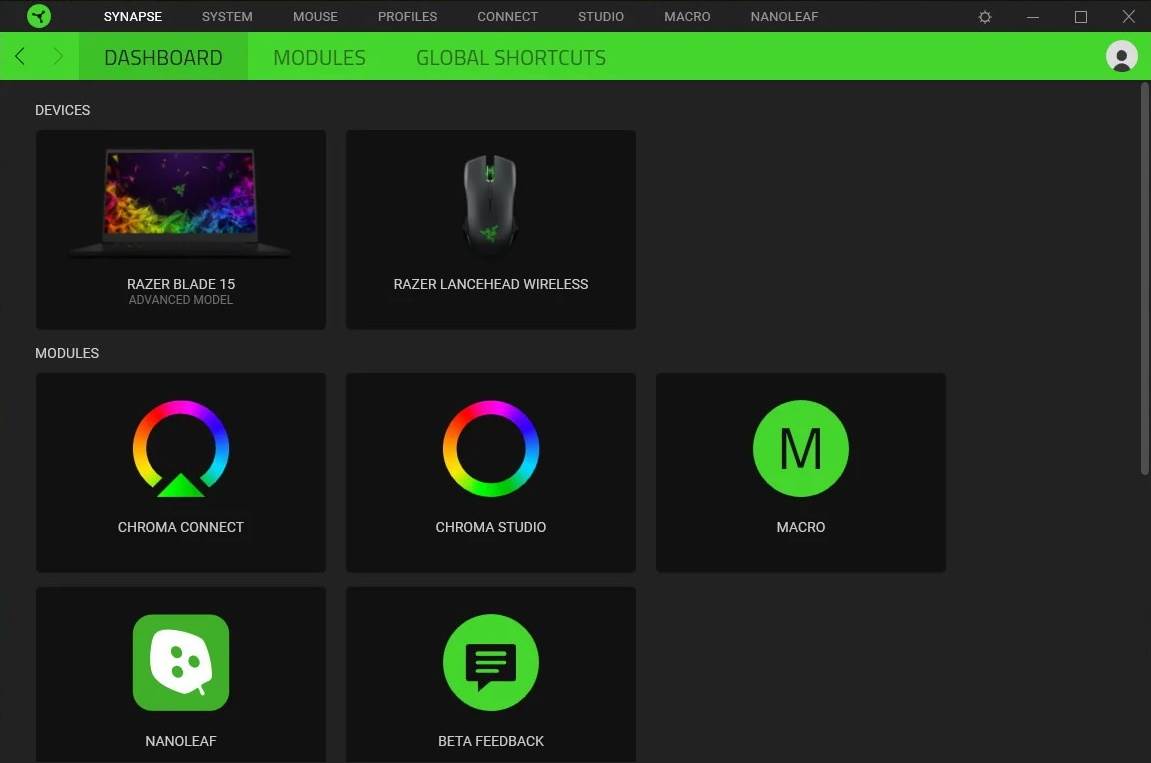The height and width of the screenshot is (763, 1151).
Task: Click the Razer logo in the top-left corner
Action: [x=39, y=16]
